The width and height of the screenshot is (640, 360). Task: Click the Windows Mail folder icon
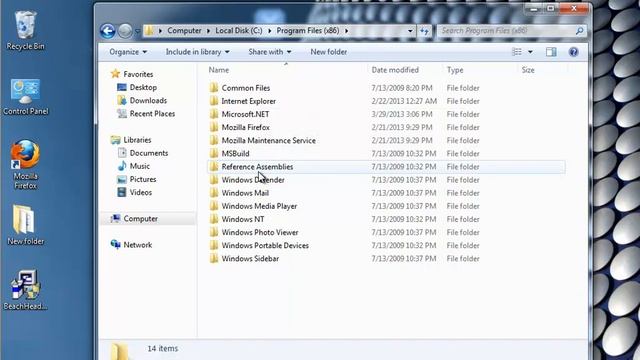pos(214,193)
